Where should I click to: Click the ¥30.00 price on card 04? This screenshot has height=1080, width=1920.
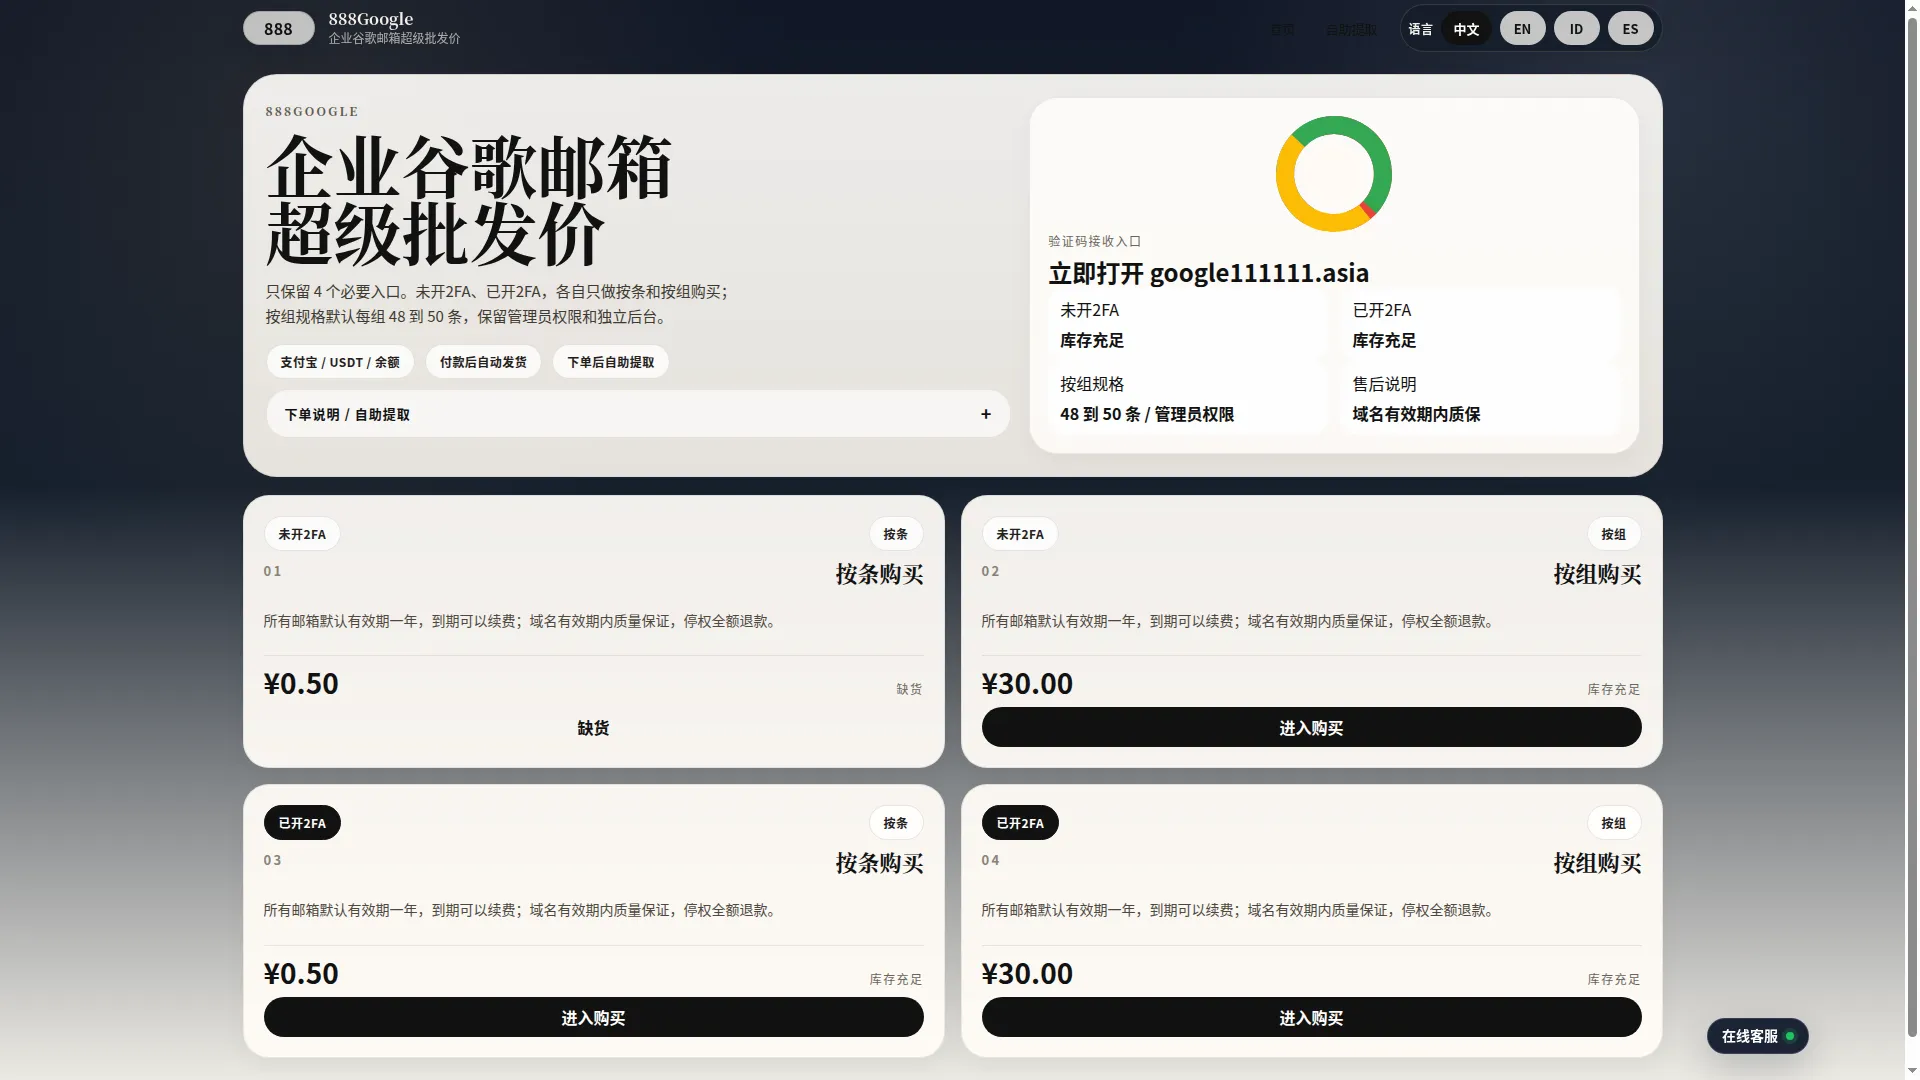[1027, 974]
